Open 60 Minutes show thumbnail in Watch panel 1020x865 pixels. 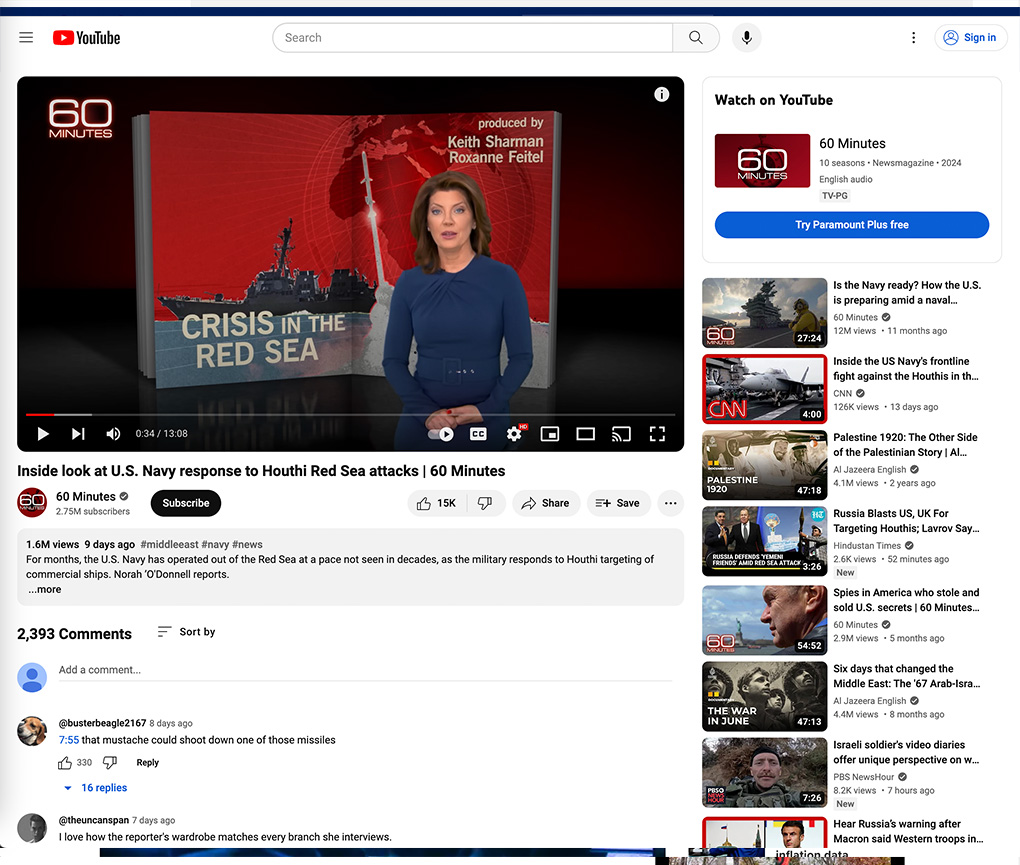[x=762, y=161]
